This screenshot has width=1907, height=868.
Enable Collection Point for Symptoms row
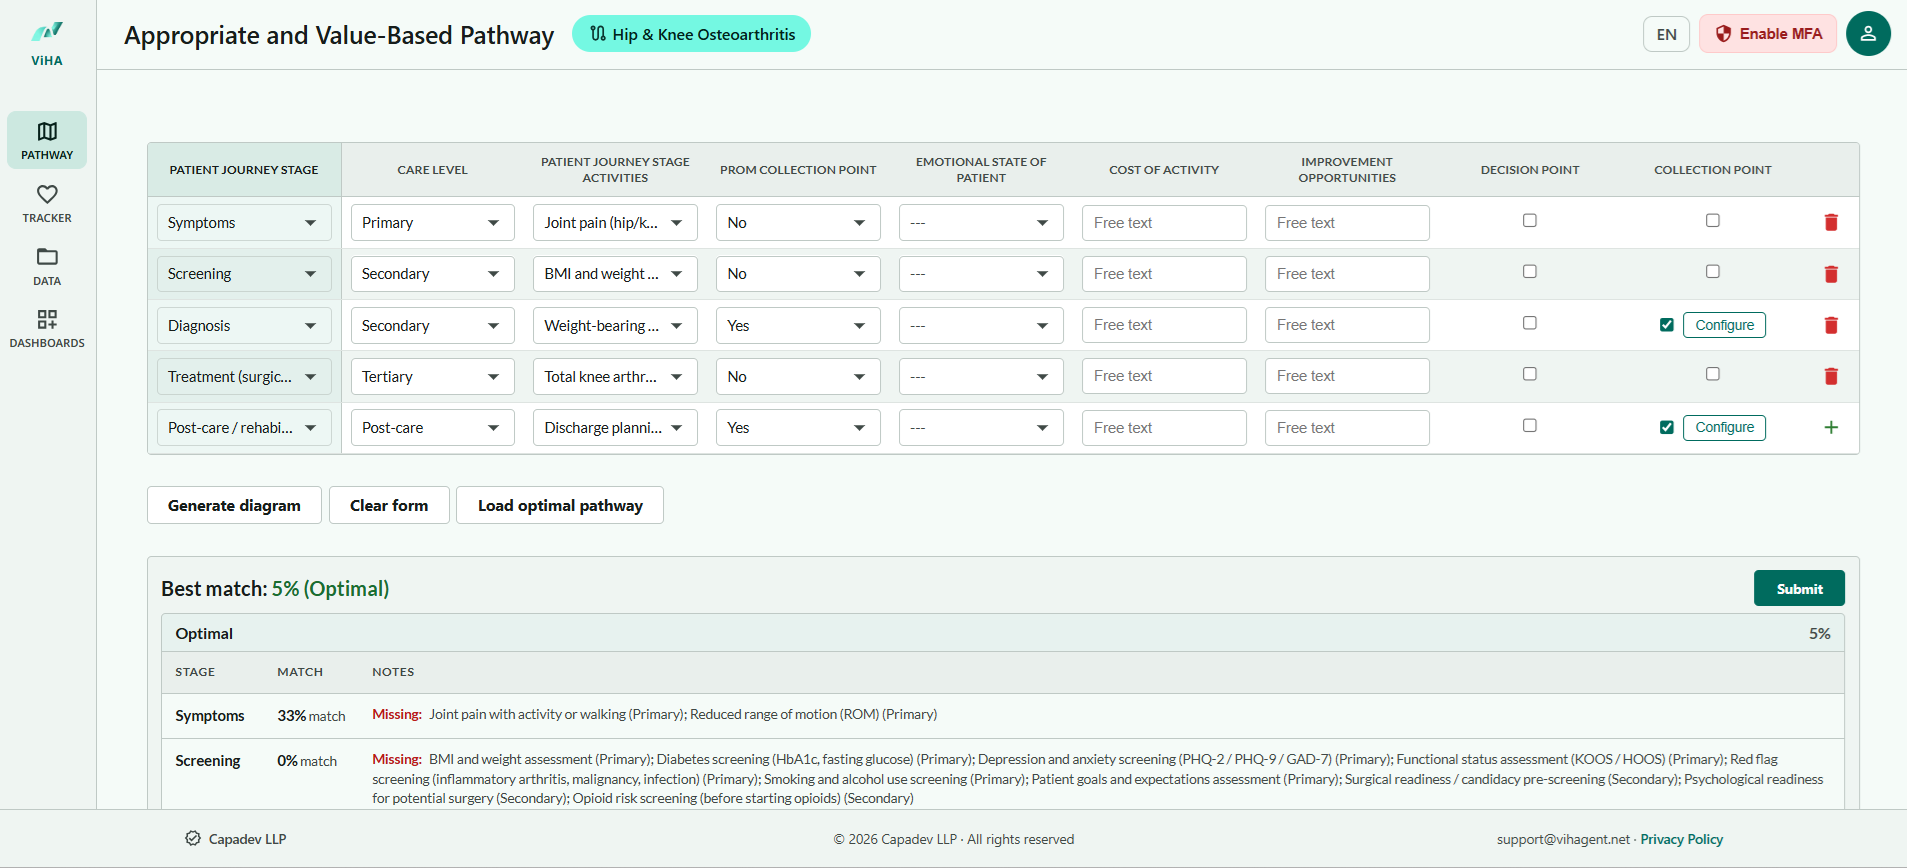[1712, 220]
